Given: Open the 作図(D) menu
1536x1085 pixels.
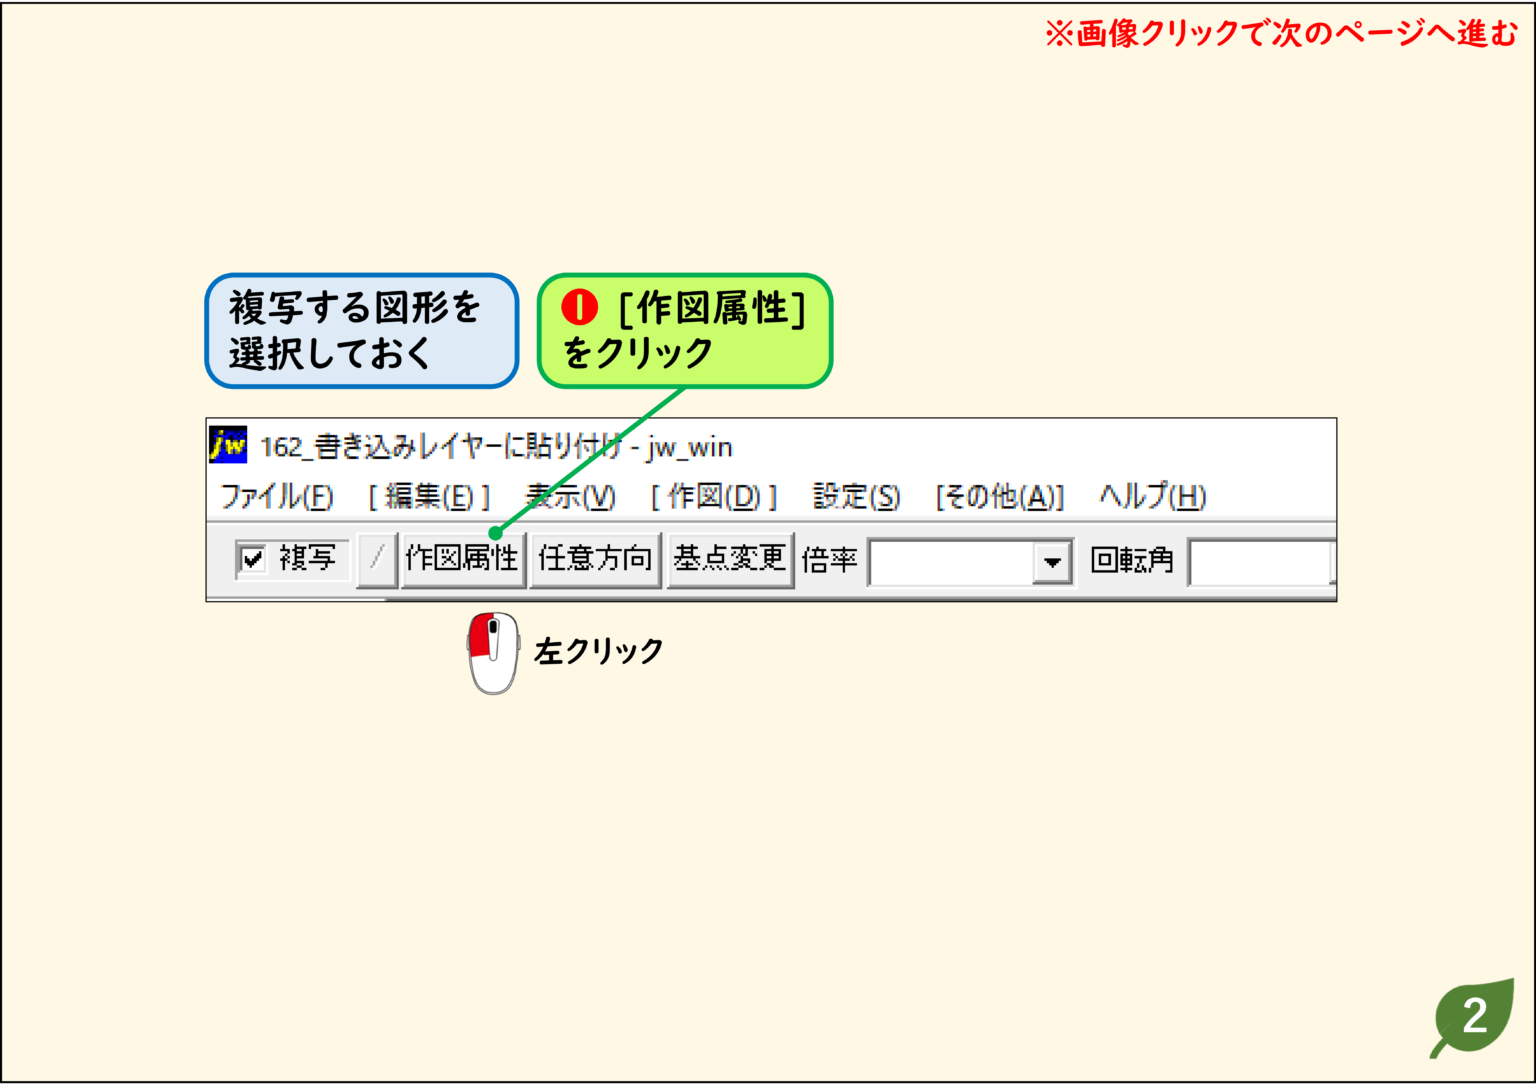Looking at the screenshot, I should point(714,496).
